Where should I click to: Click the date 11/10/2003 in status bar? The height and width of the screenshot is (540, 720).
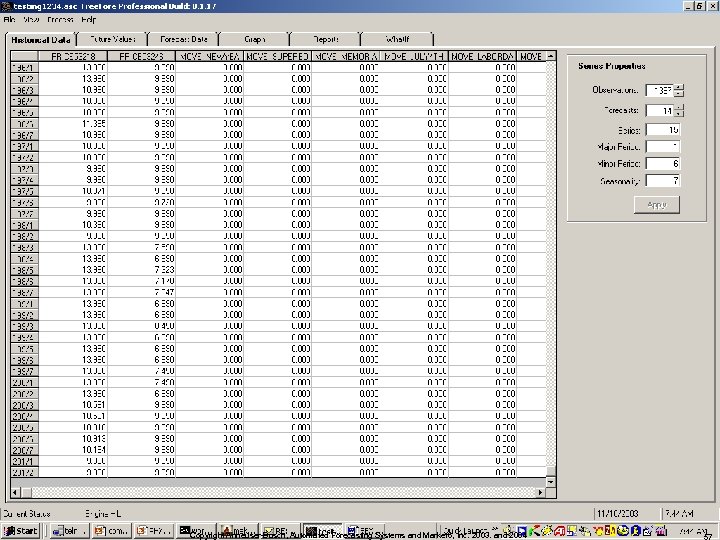(x=618, y=513)
